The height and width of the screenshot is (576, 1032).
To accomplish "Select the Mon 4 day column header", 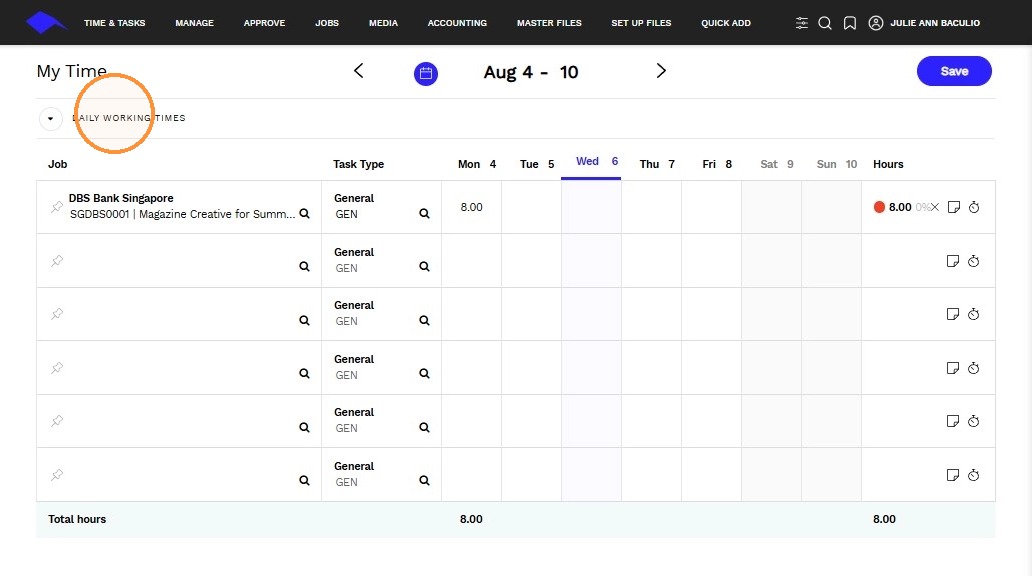I will [477, 164].
